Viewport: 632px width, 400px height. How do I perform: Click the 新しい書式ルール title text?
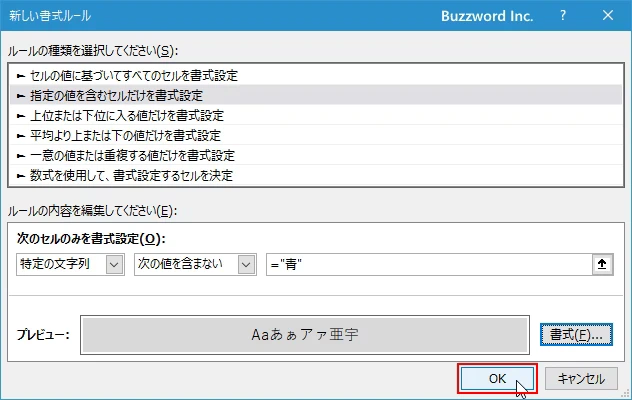(x=50, y=16)
